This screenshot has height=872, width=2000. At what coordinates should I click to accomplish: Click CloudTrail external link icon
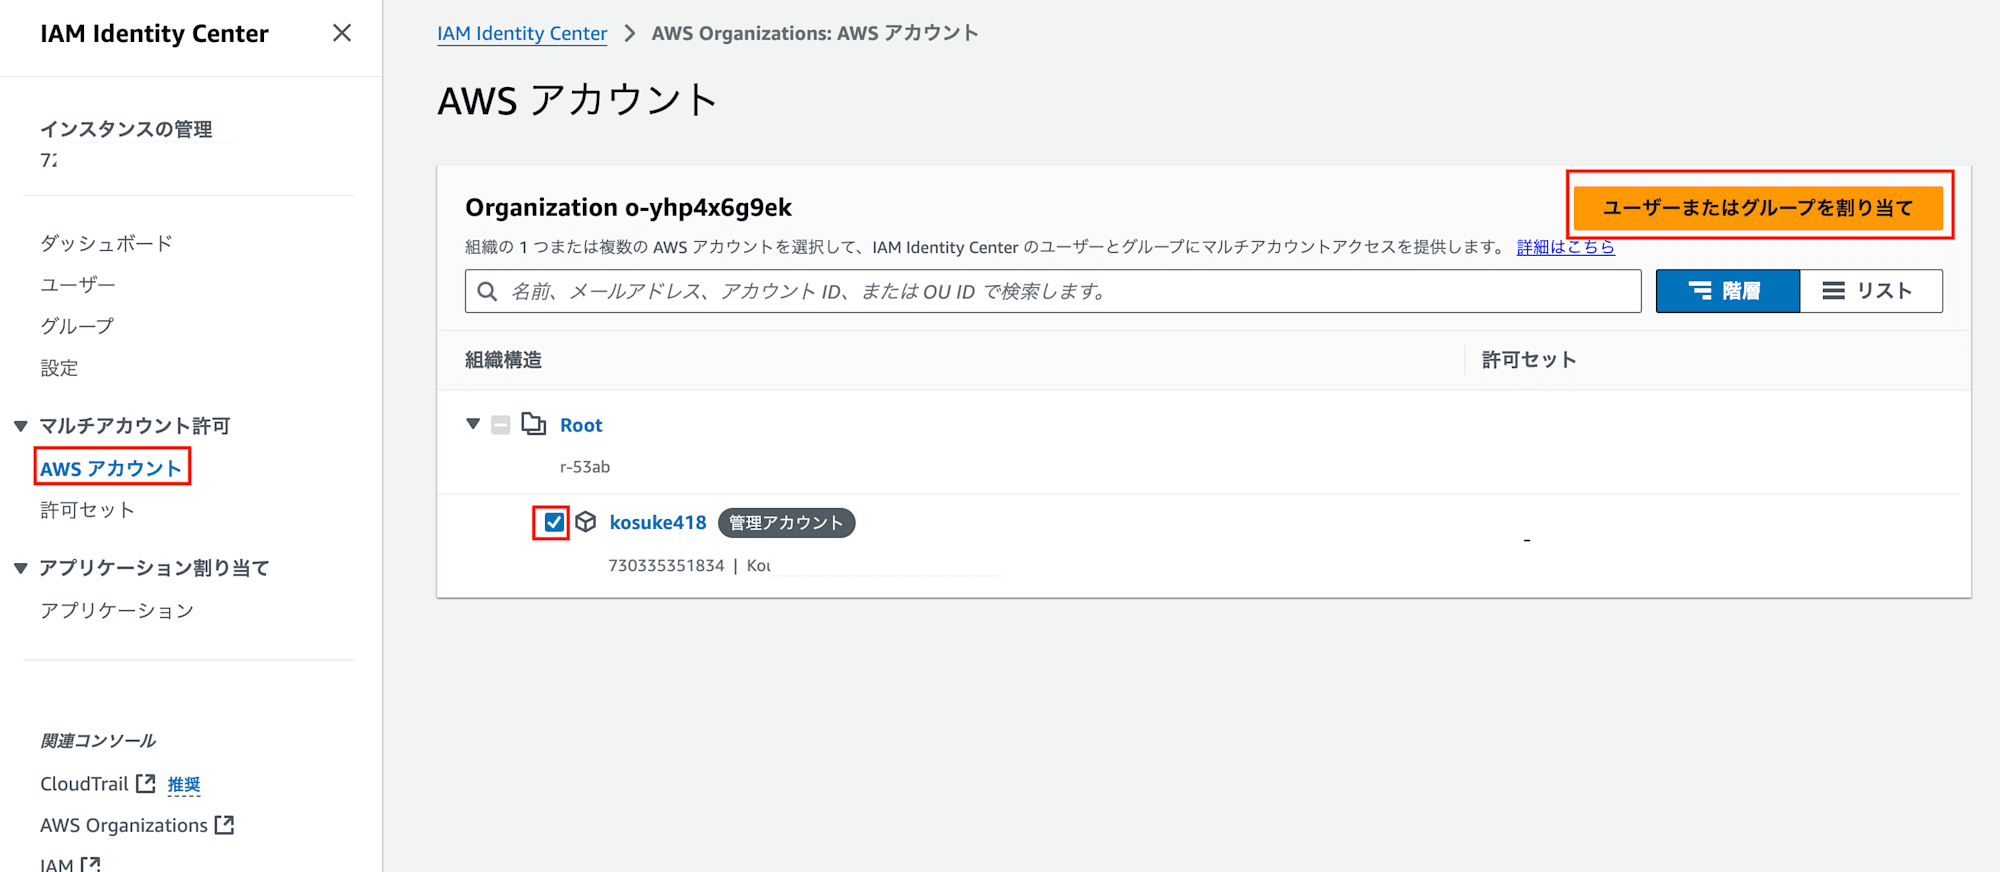pyautogui.click(x=146, y=783)
